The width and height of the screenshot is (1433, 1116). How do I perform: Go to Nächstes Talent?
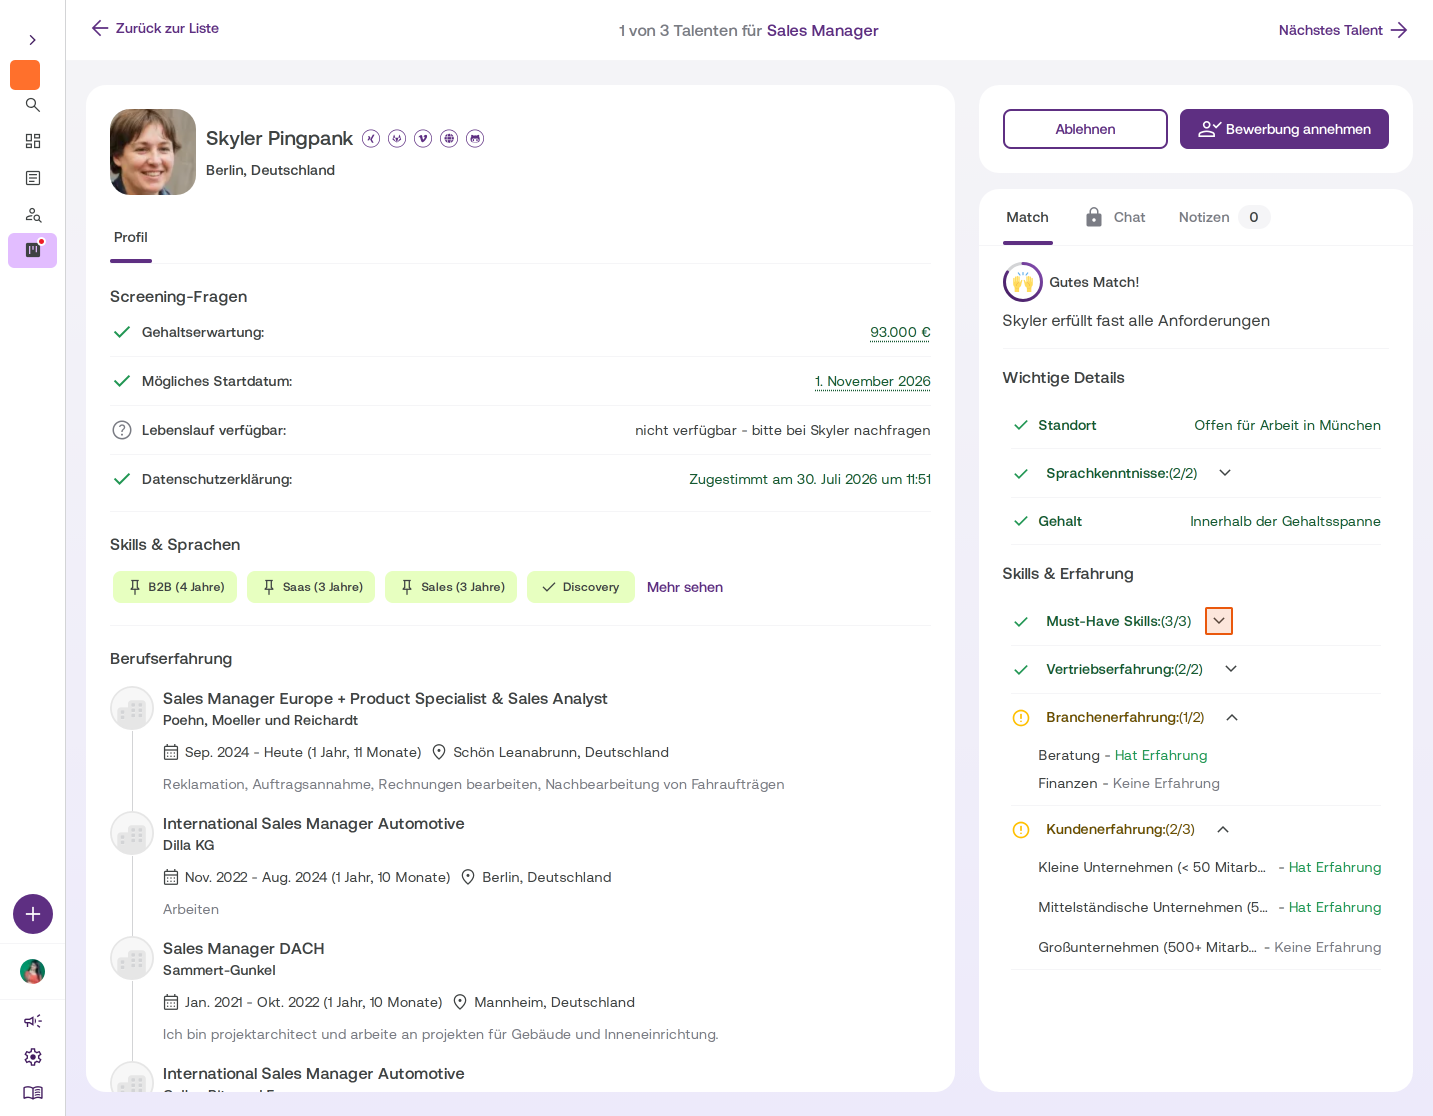click(1343, 30)
